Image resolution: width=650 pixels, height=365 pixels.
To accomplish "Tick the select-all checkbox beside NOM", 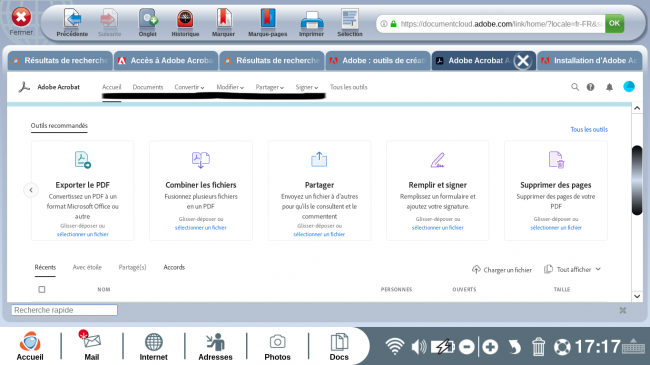I will pyautogui.click(x=42, y=290).
